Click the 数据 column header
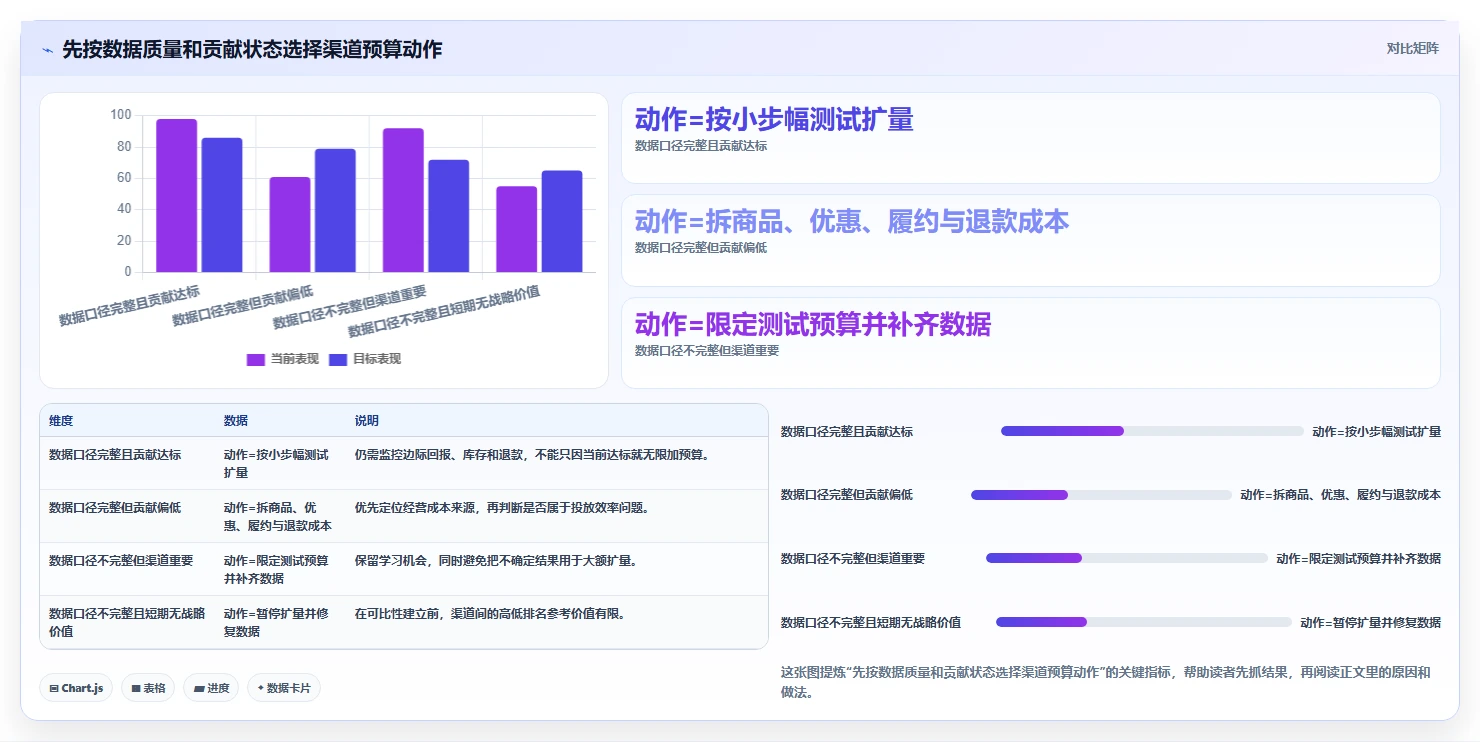The image size is (1480, 742). [x=236, y=421]
